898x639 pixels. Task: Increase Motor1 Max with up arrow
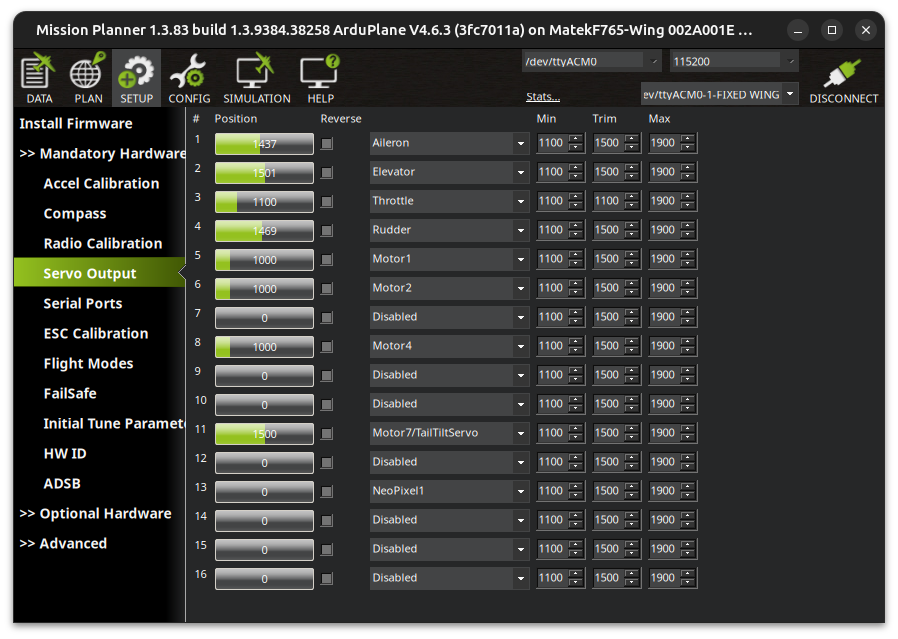tap(688, 255)
